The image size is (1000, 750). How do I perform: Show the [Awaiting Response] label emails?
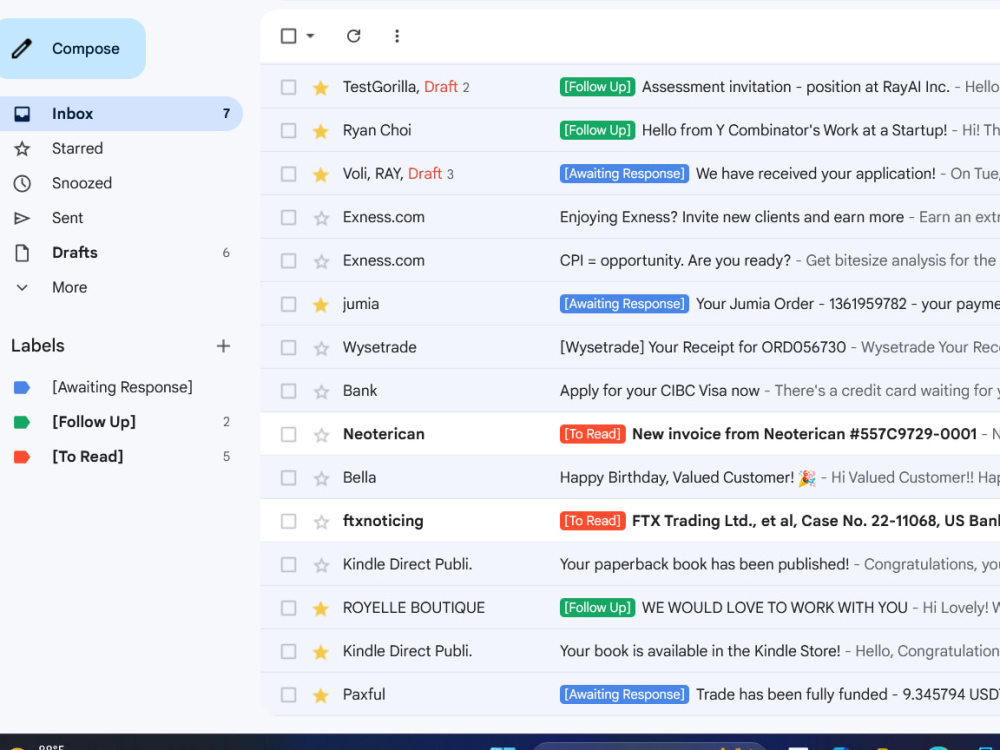(121, 387)
